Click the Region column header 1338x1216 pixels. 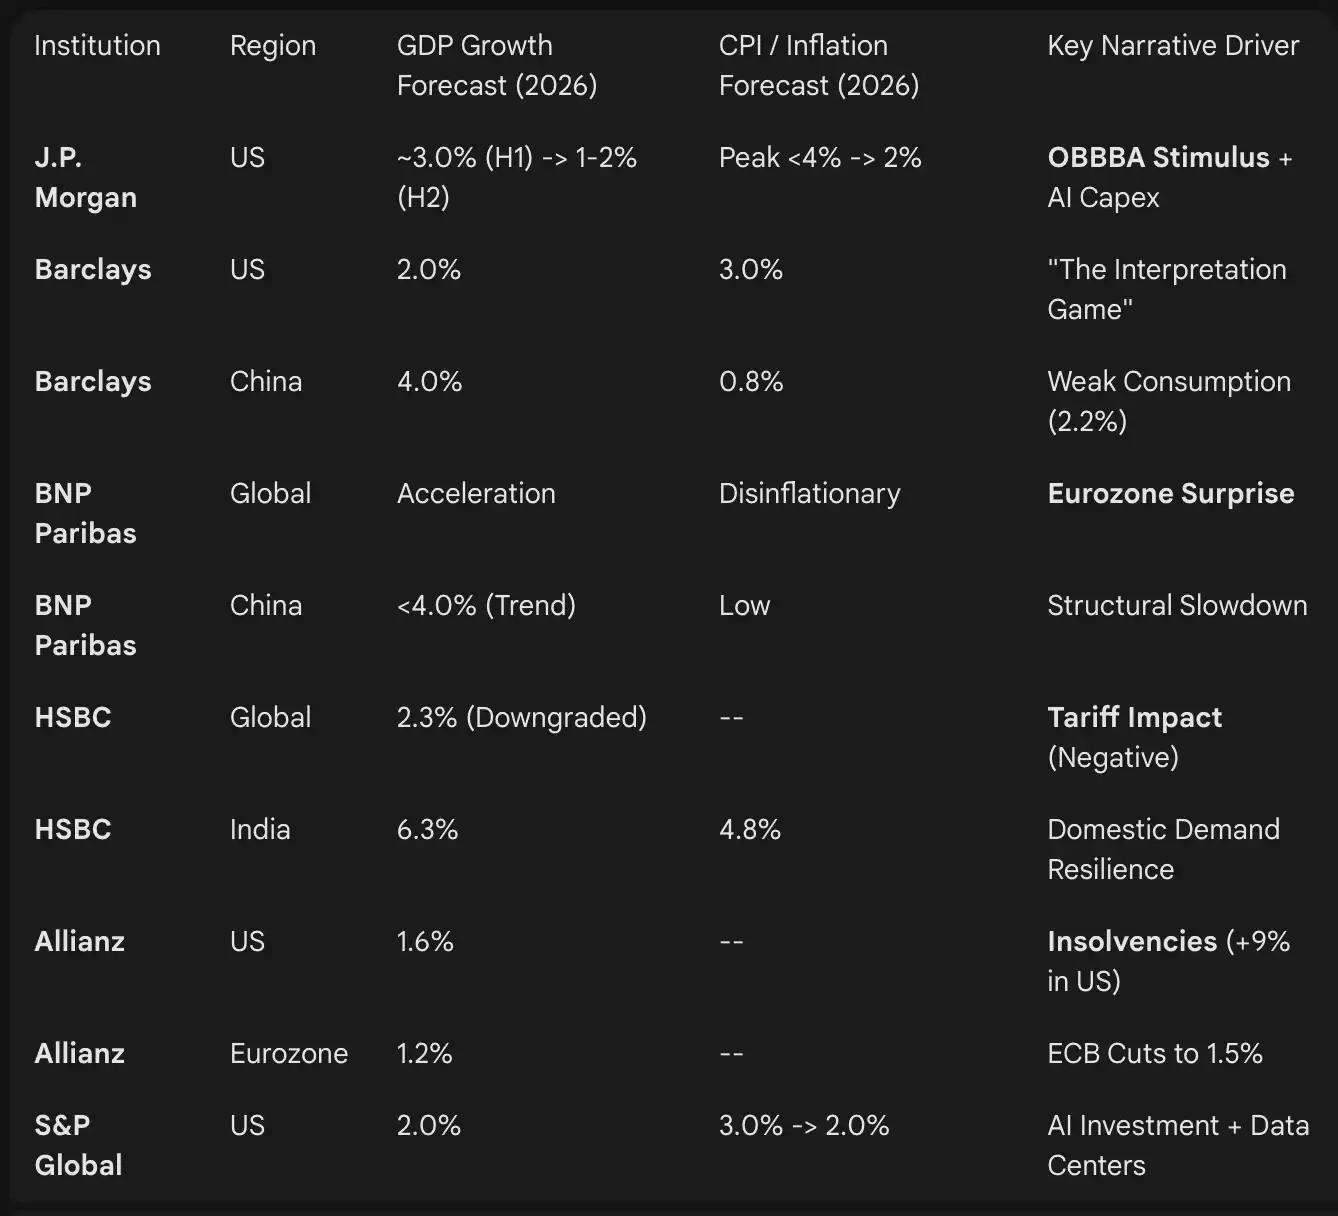[x=272, y=46]
